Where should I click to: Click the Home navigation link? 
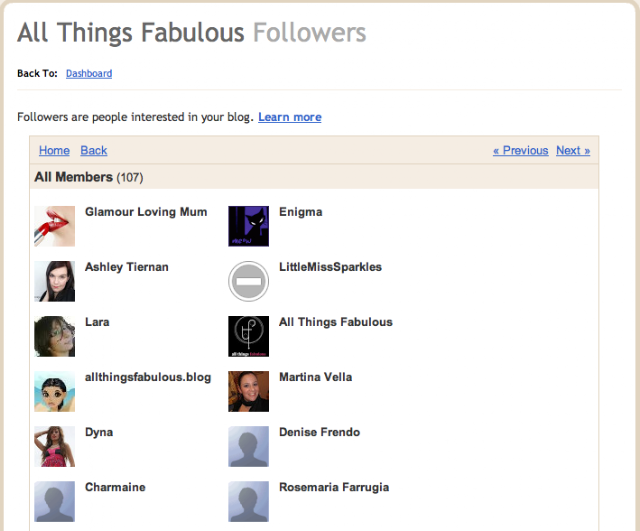point(54,151)
